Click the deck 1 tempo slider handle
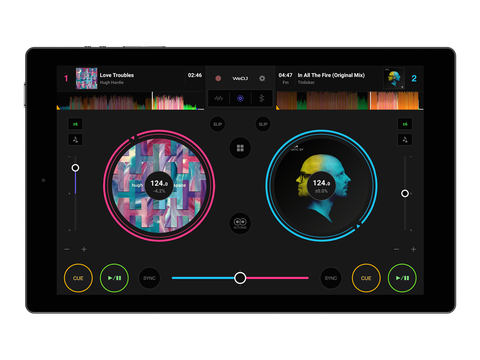Viewport: 480px width, 360px height. [75, 168]
